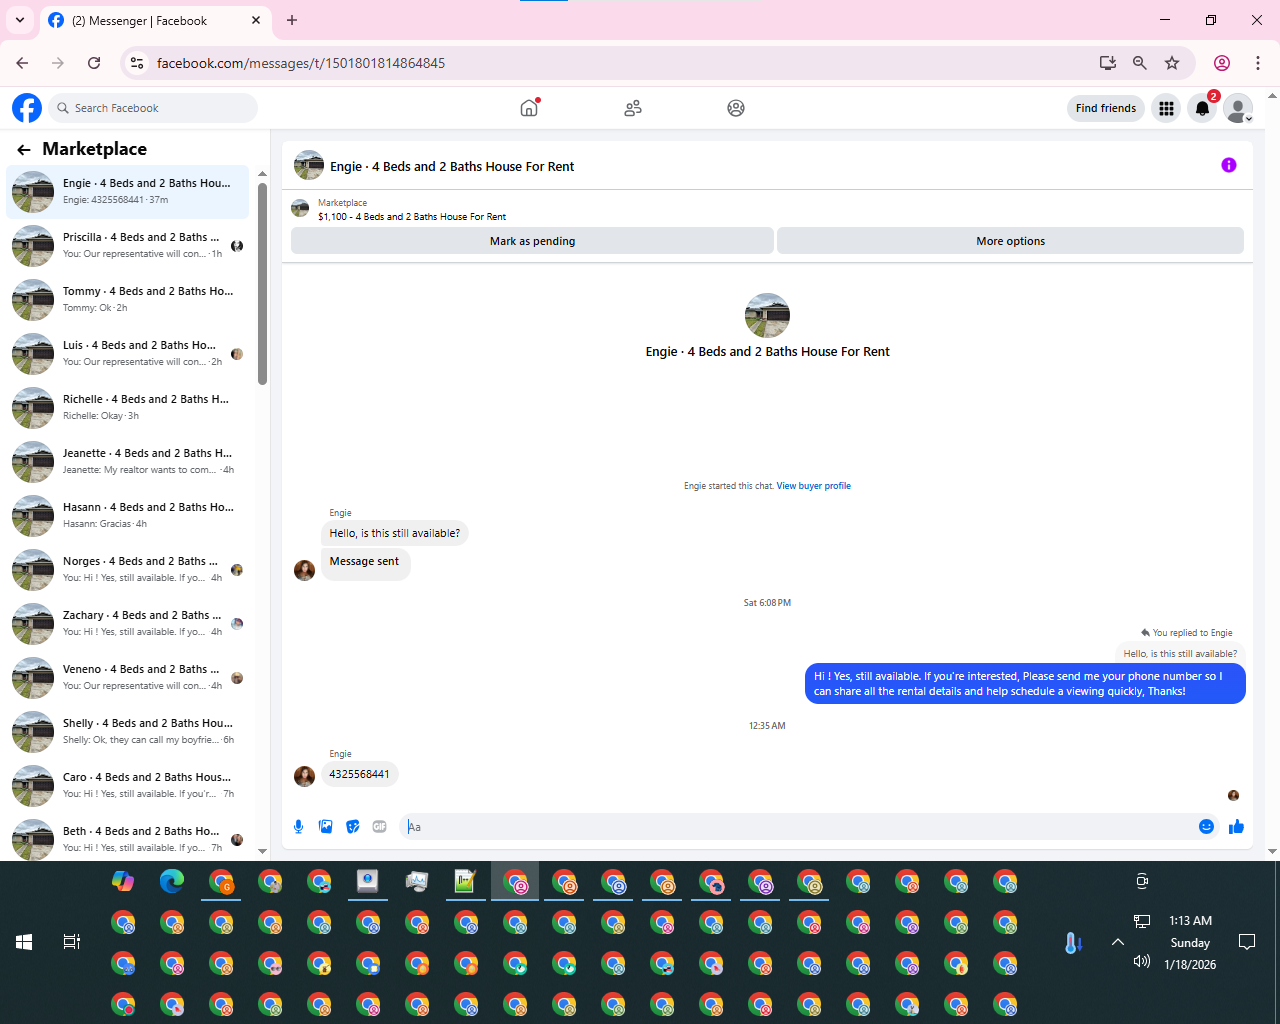Image resolution: width=1280 pixels, height=1024 pixels.
Task: Open Task View on the taskbar
Action: point(72,942)
